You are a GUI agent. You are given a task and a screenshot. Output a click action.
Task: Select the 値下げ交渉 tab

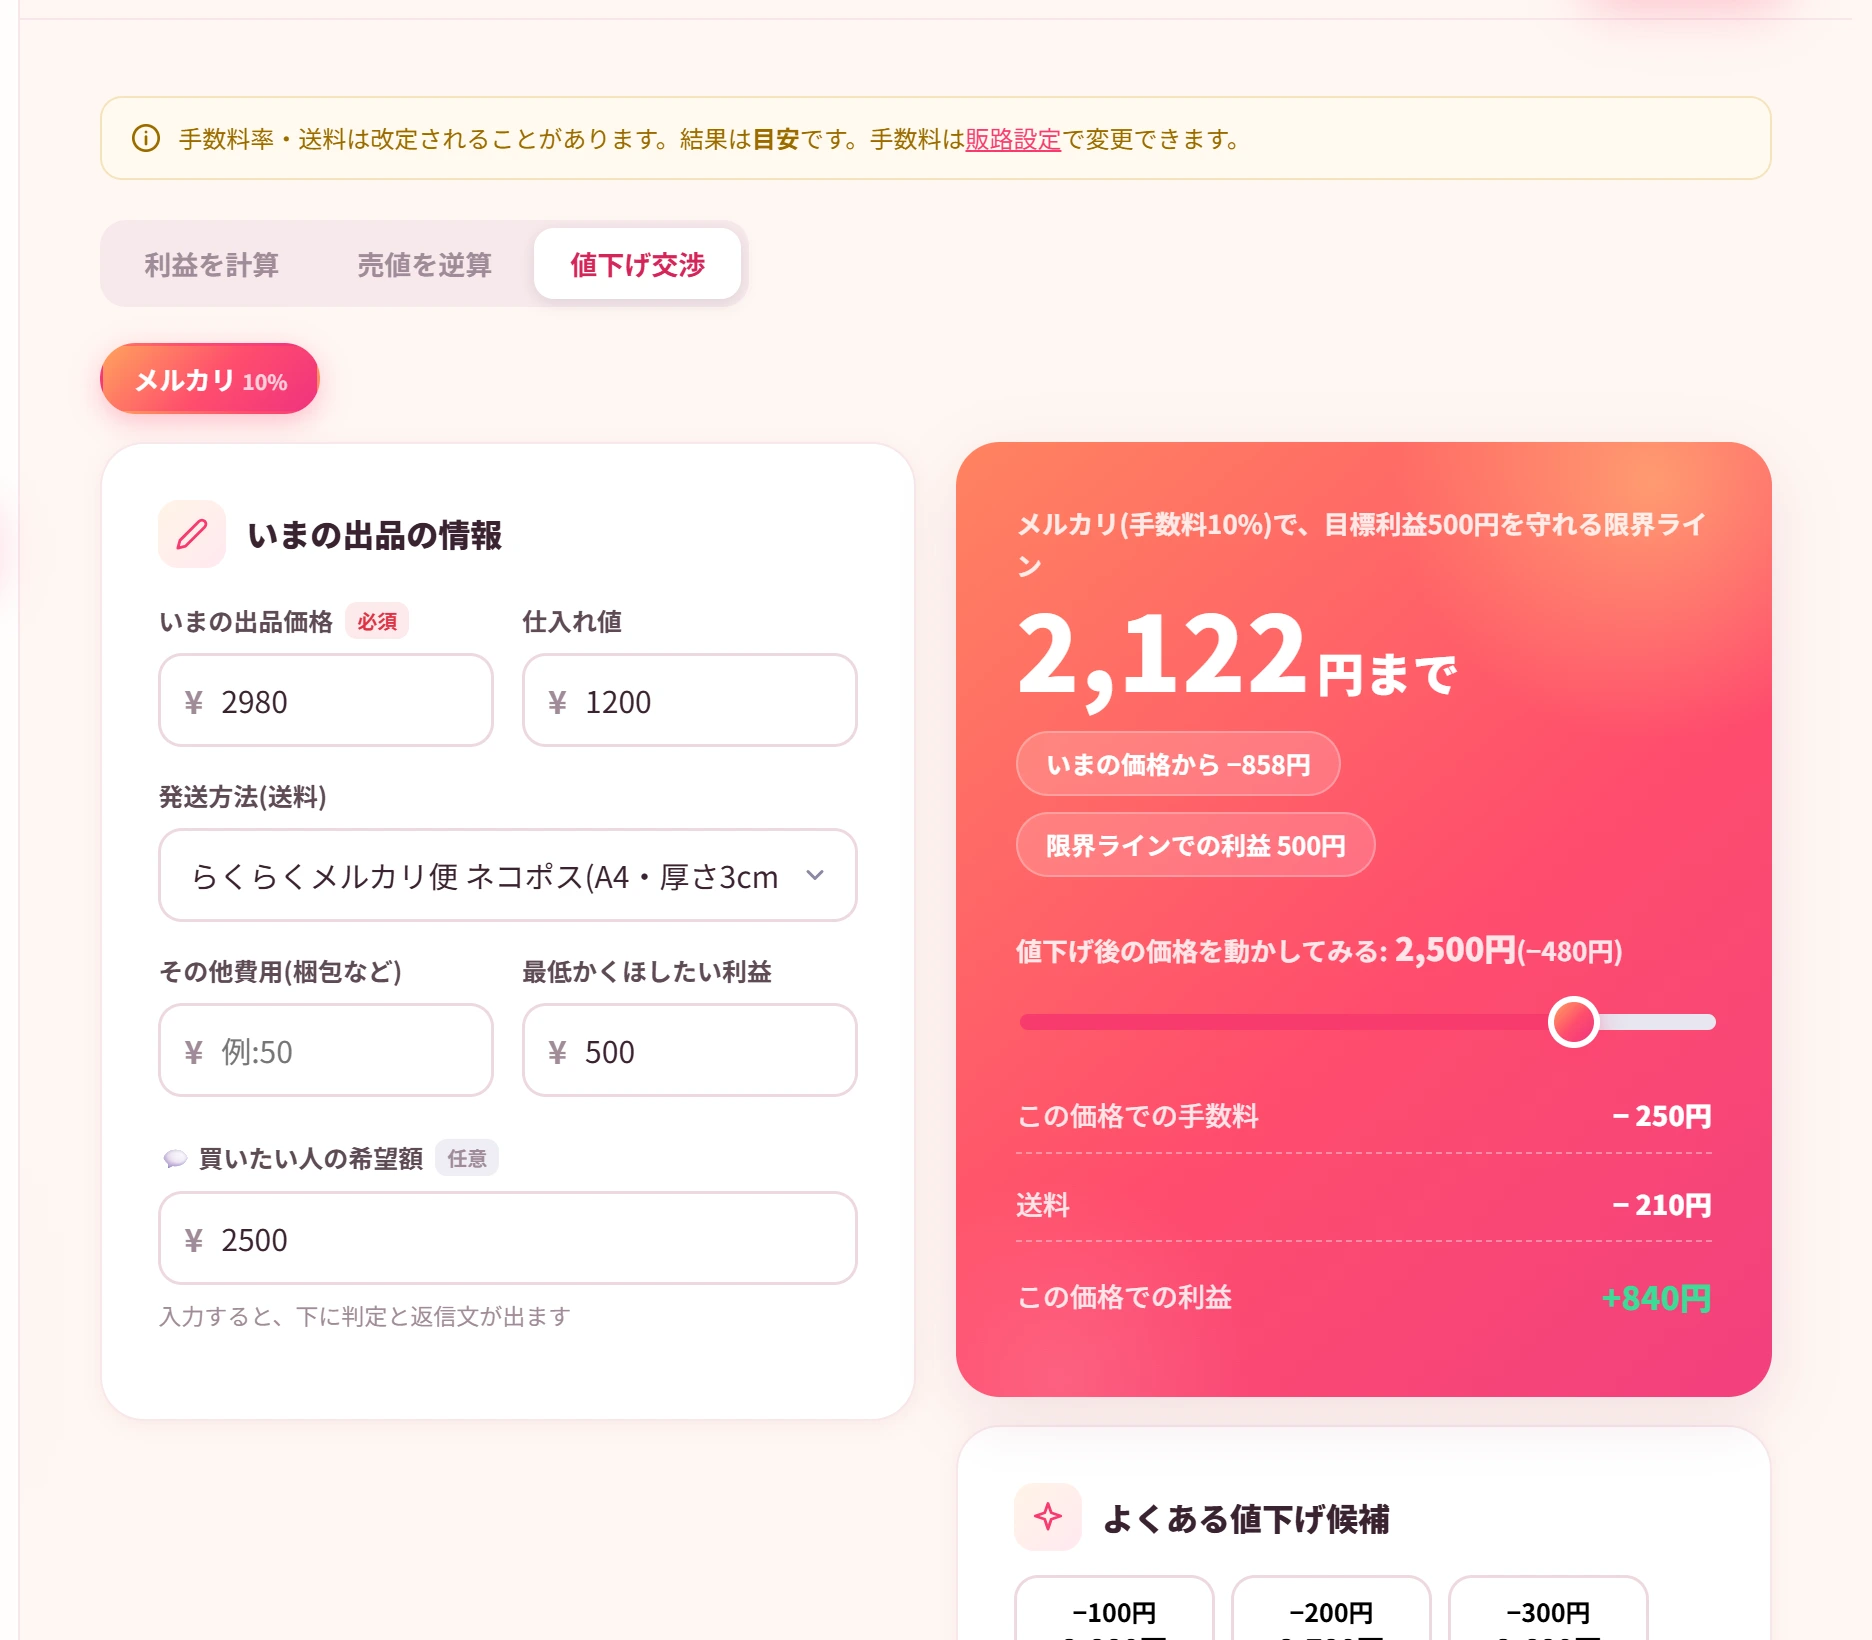(x=638, y=264)
